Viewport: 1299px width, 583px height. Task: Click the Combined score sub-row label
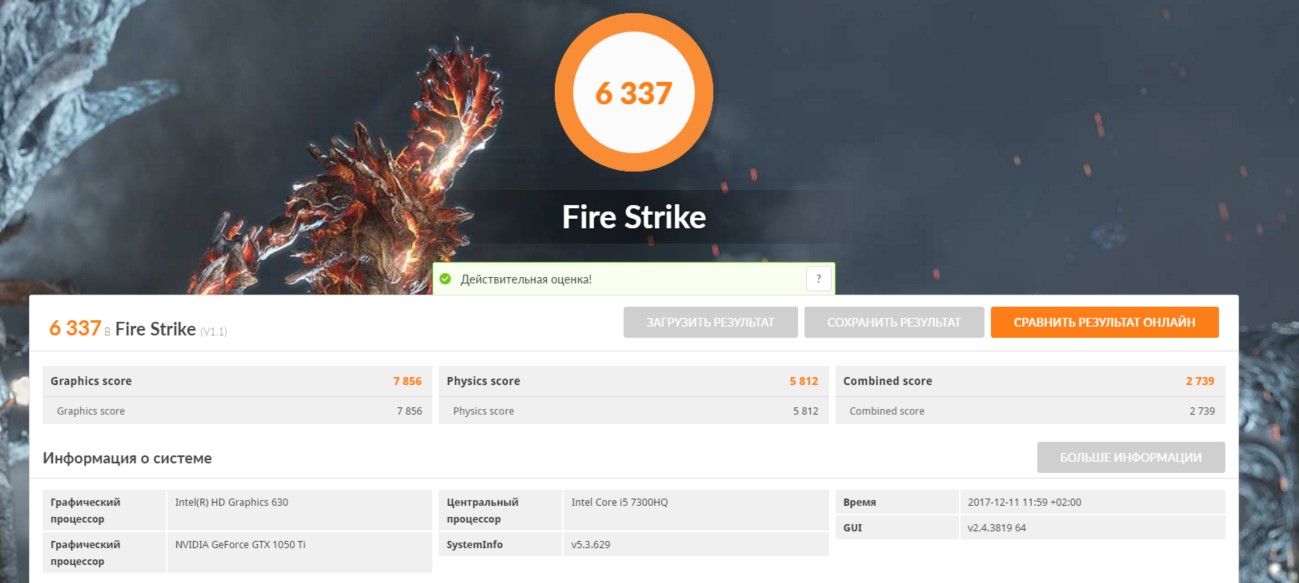pyautogui.click(x=887, y=411)
